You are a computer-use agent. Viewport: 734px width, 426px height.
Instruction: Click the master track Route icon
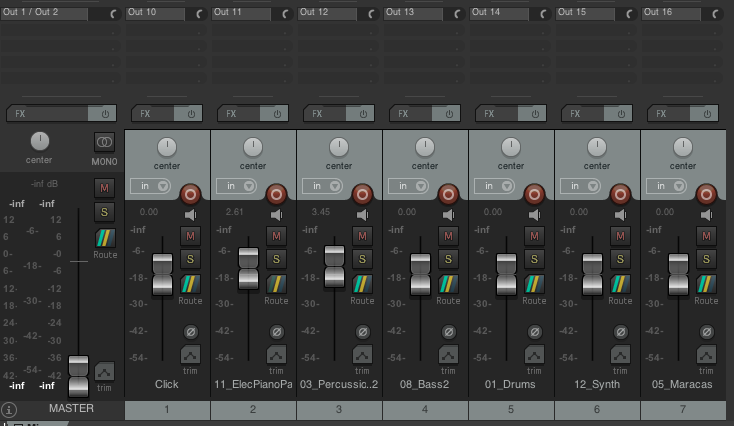[x=105, y=238]
